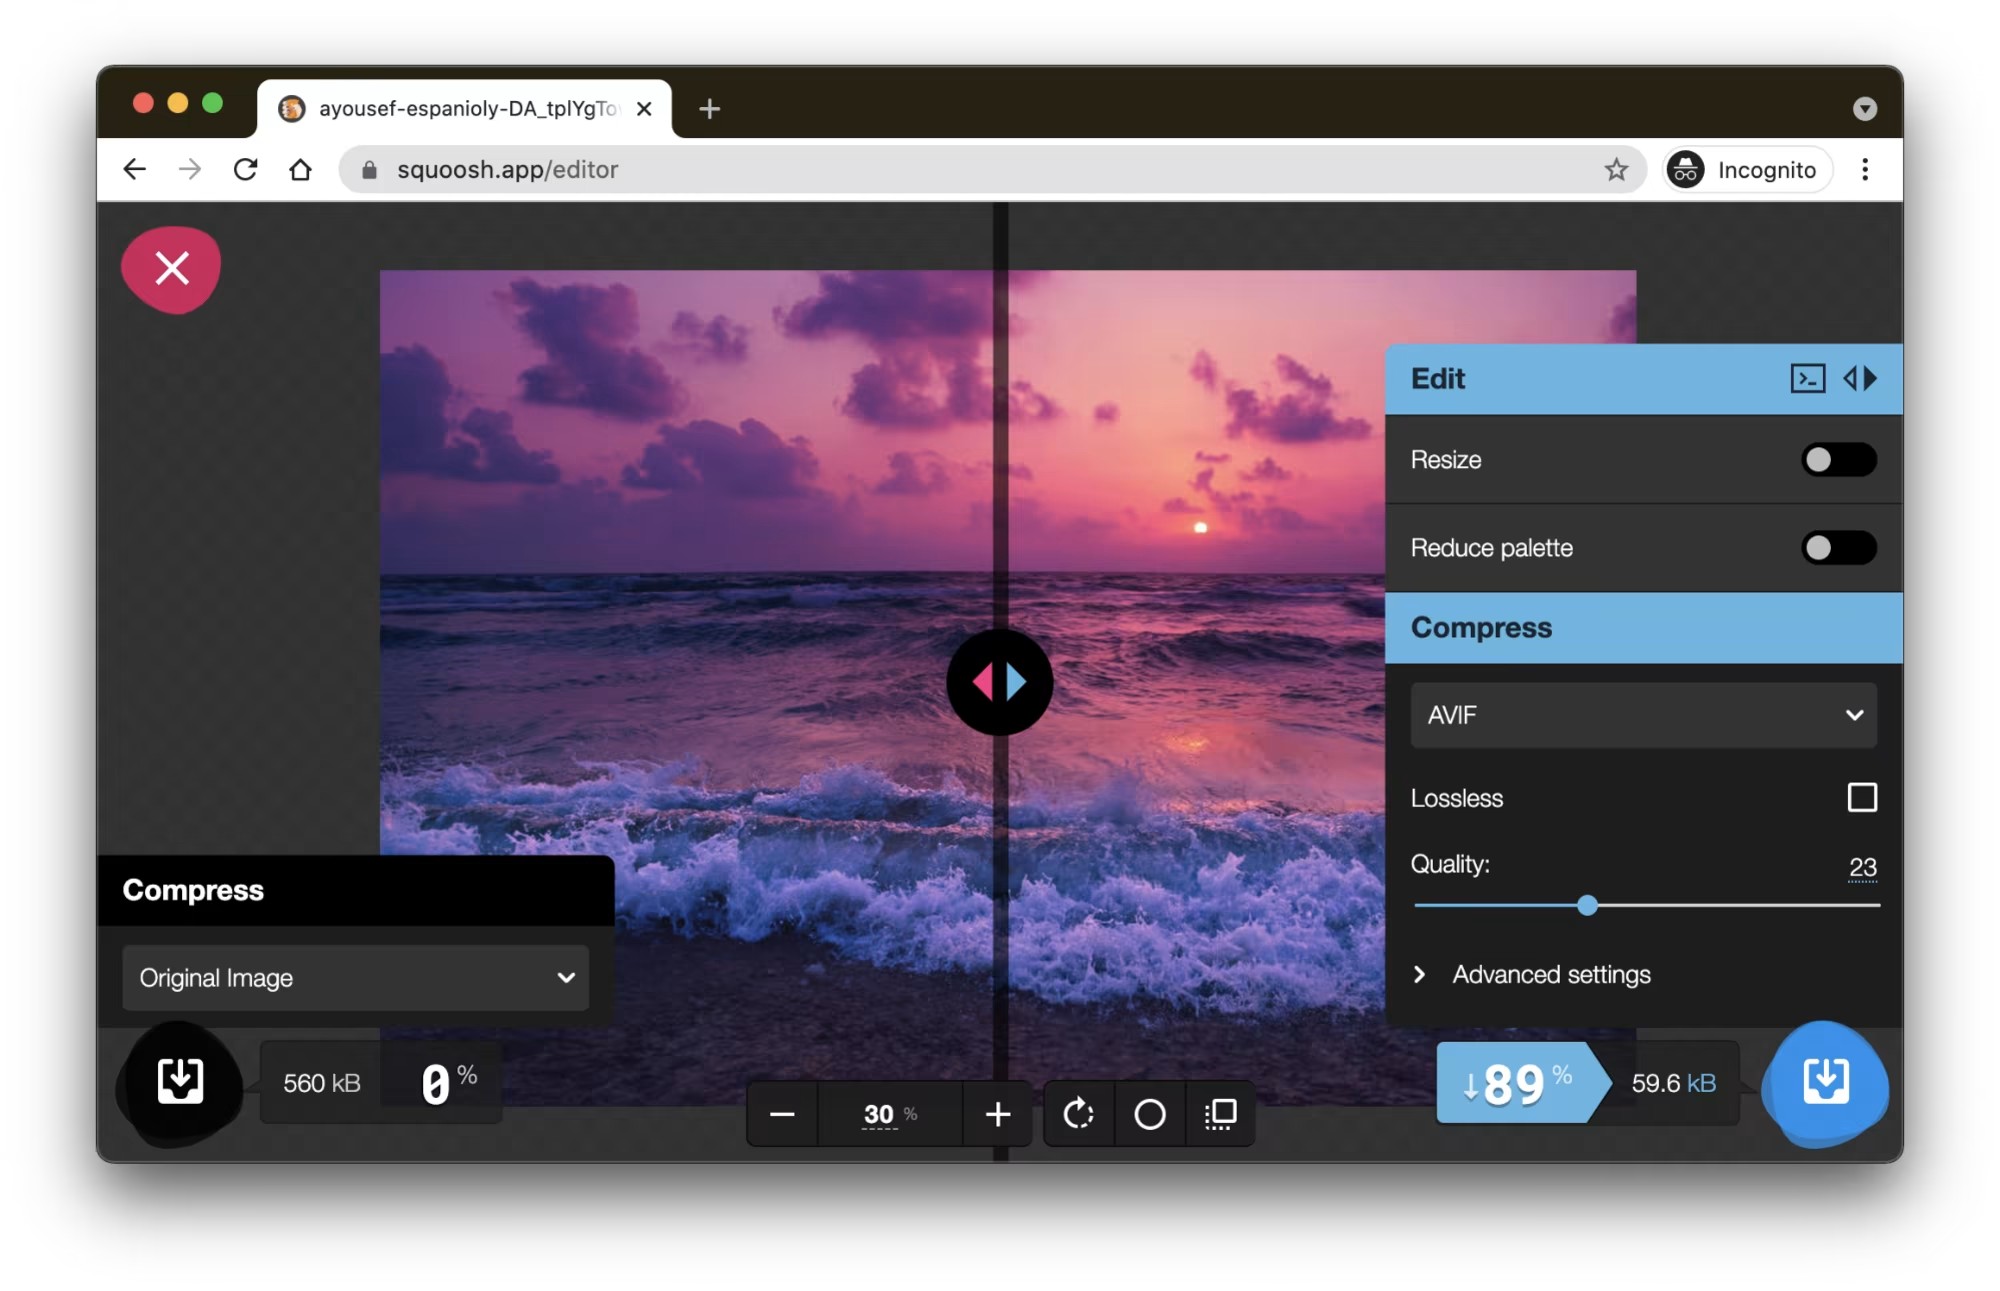The width and height of the screenshot is (2000, 1291).
Task: Click the Incognito profile button
Action: point(1747,170)
